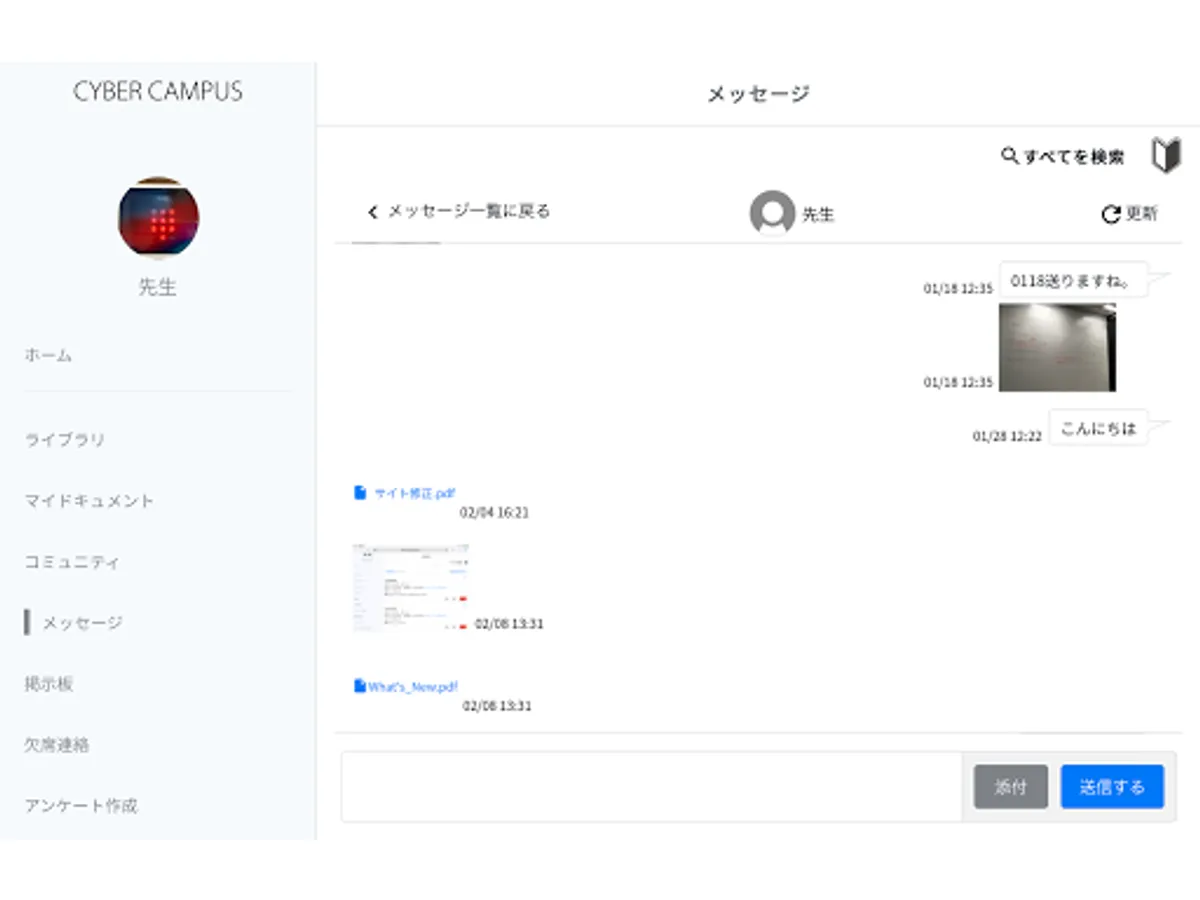Viewport: 1200px width, 900px height.
Task: Click the メッセージ page title
Action: (x=758, y=94)
